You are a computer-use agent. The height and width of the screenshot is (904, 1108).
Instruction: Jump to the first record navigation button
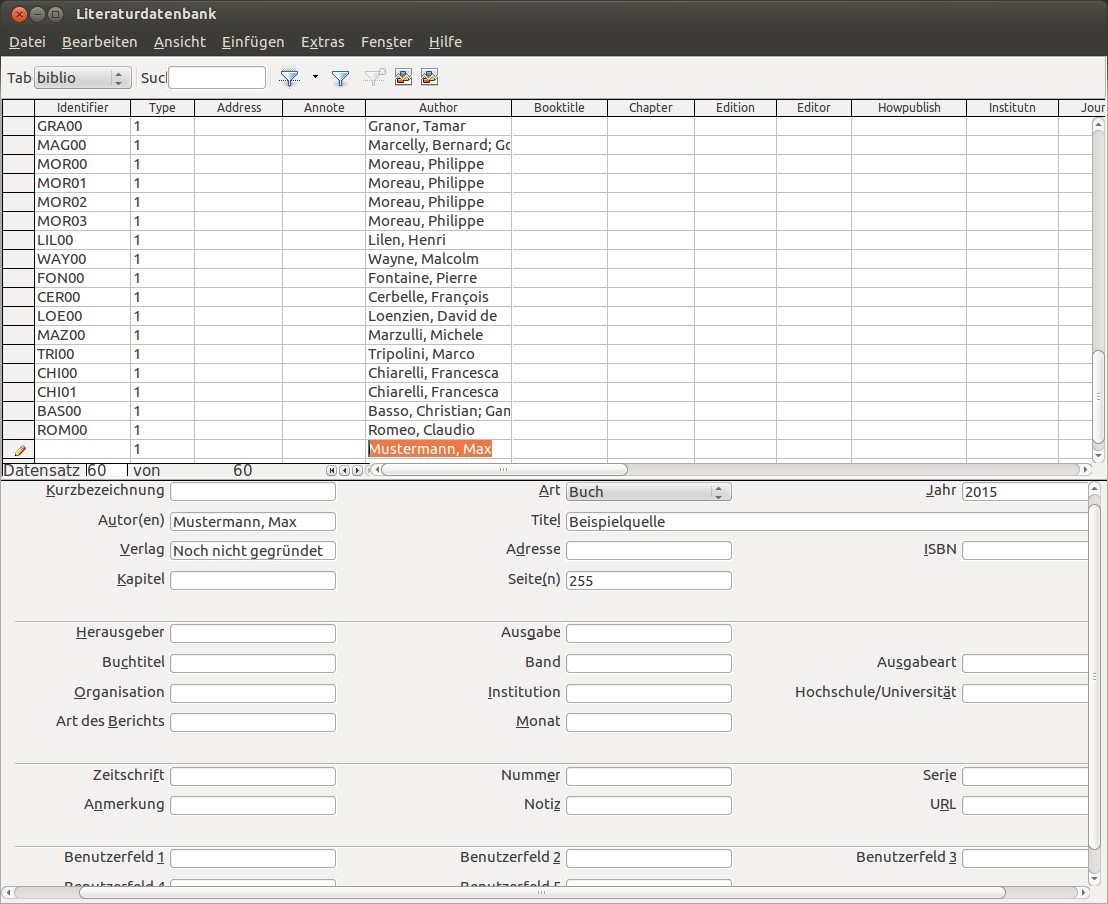(332, 470)
